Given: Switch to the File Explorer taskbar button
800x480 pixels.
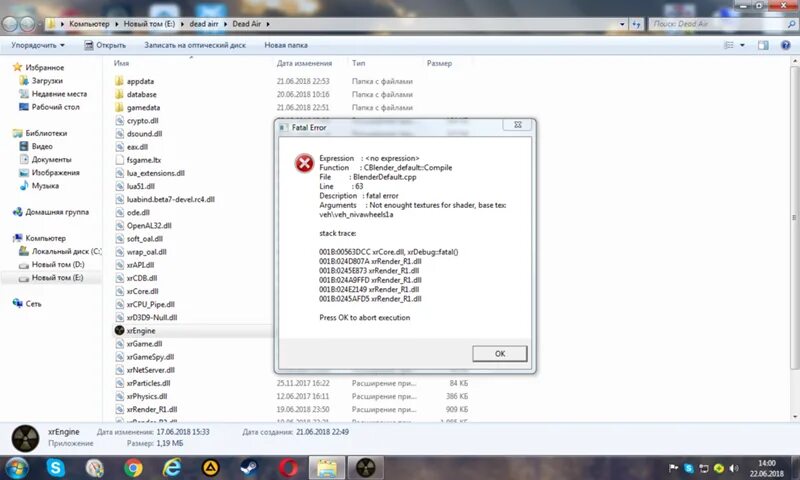Looking at the screenshot, I should pyautogui.click(x=327, y=468).
